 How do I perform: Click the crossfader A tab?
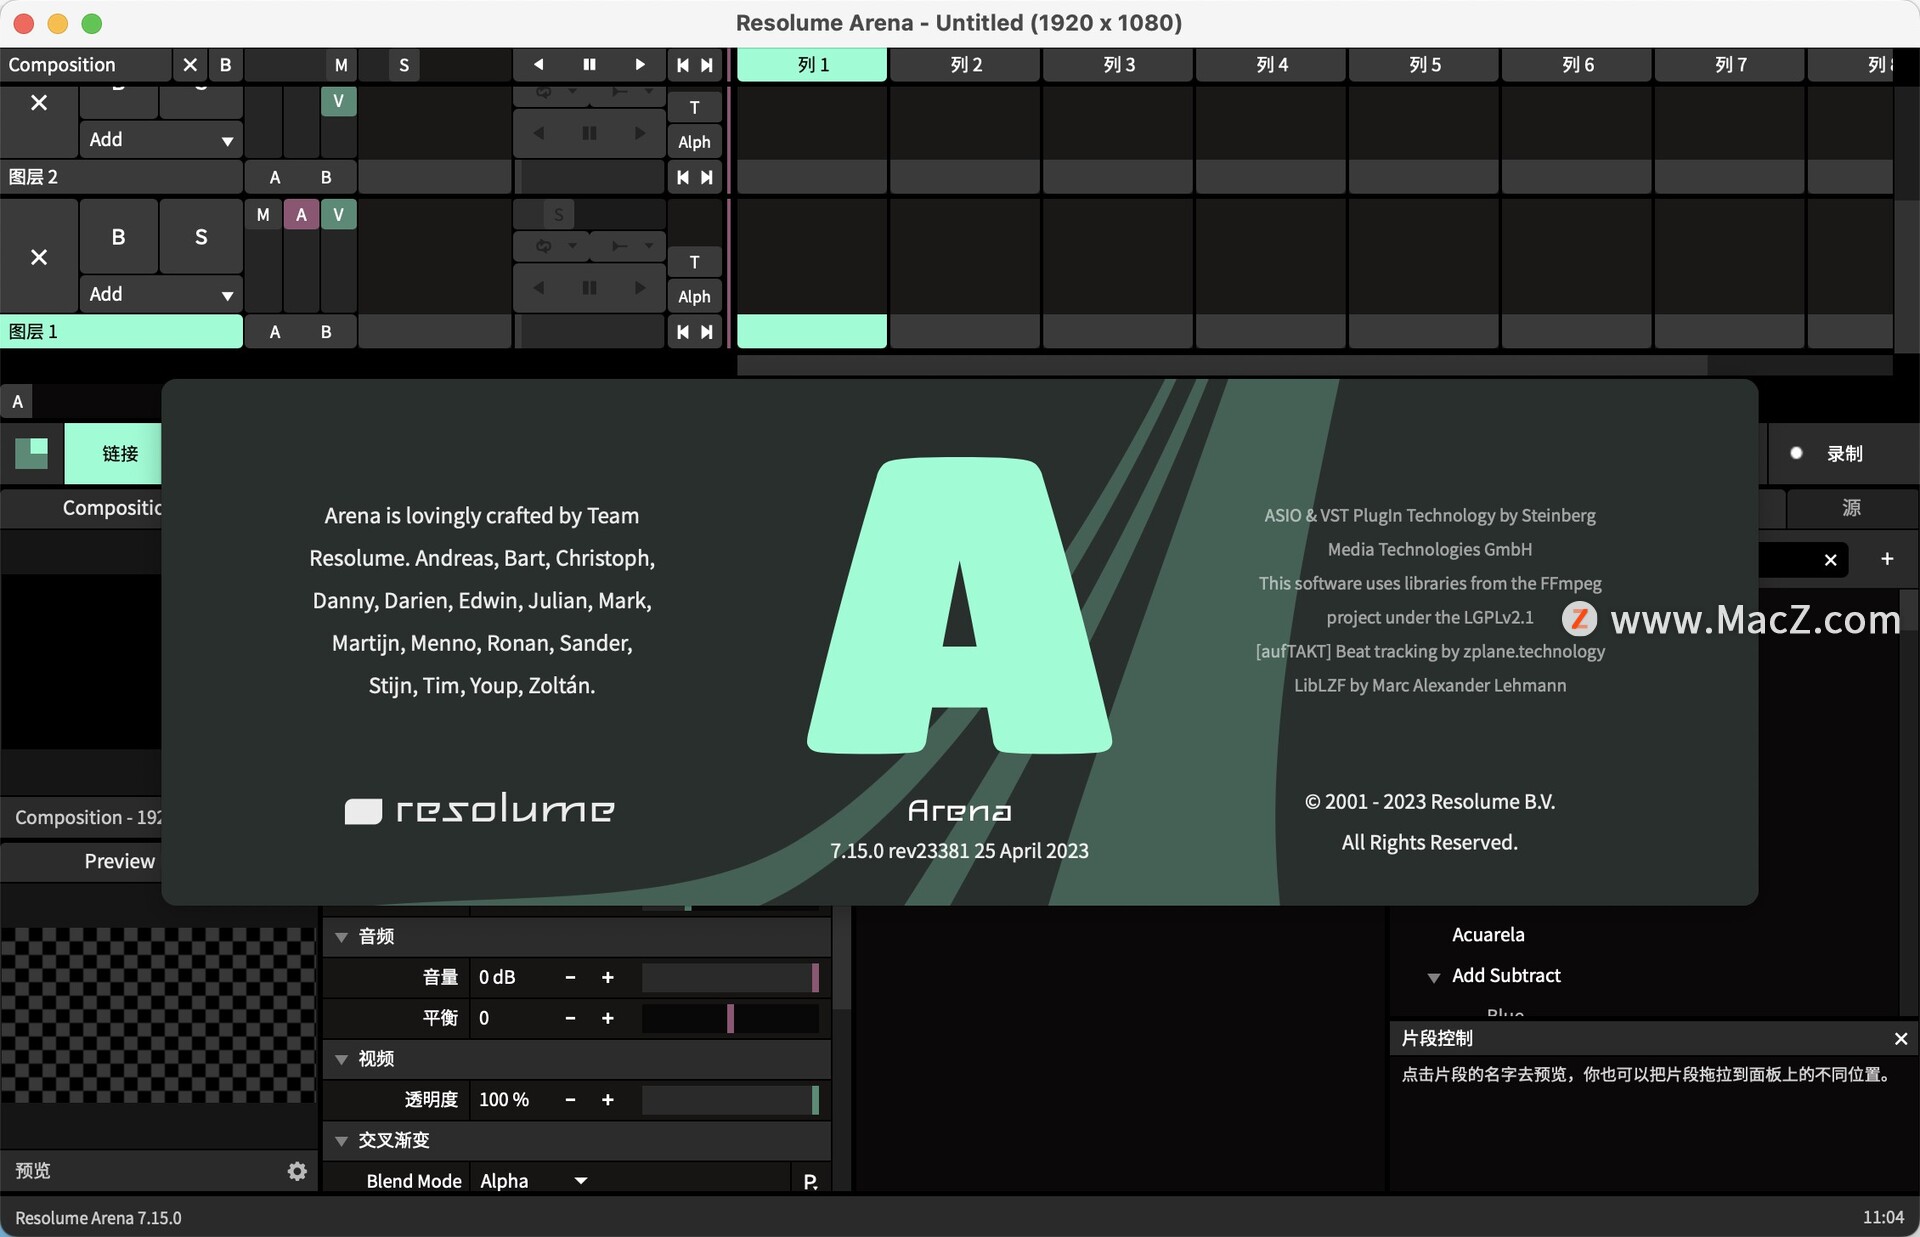pos(17,402)
